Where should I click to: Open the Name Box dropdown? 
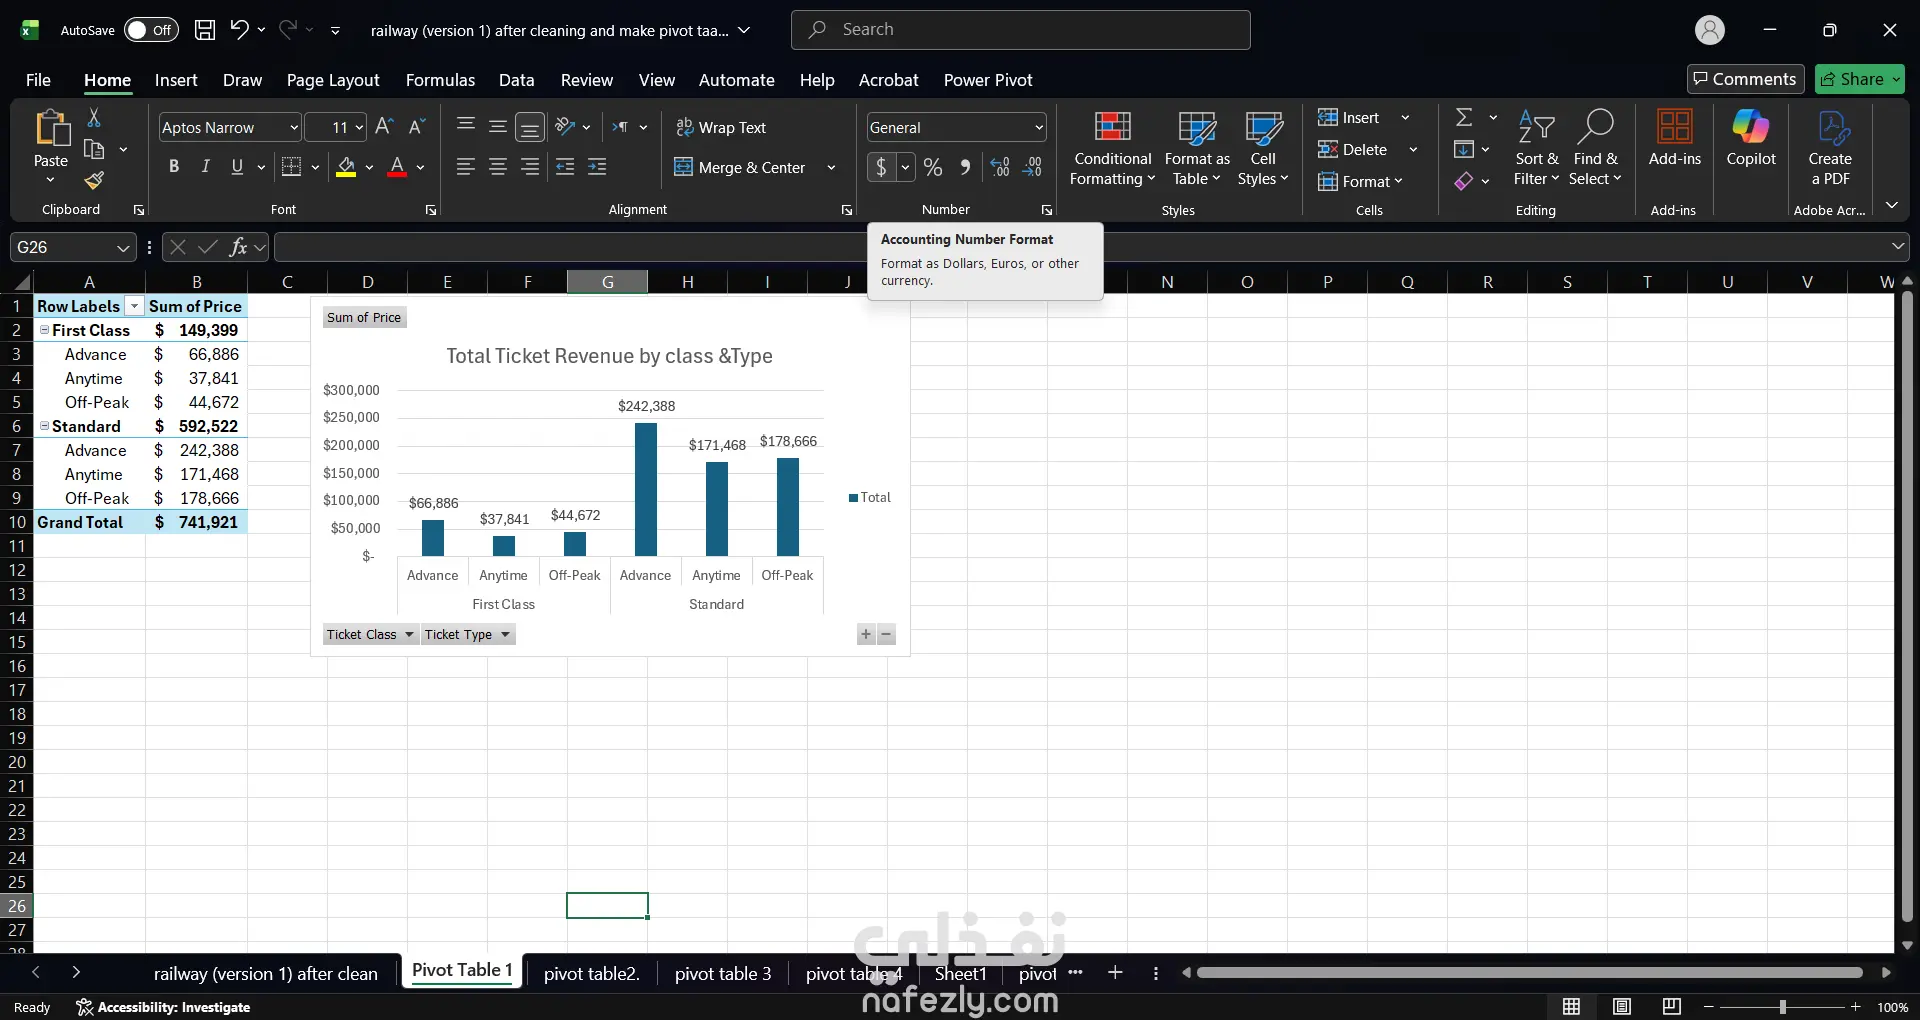(123, 247)
